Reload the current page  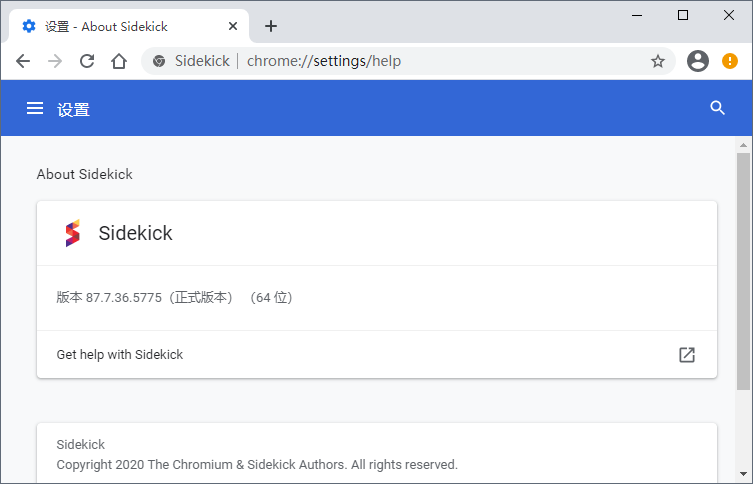87,61
